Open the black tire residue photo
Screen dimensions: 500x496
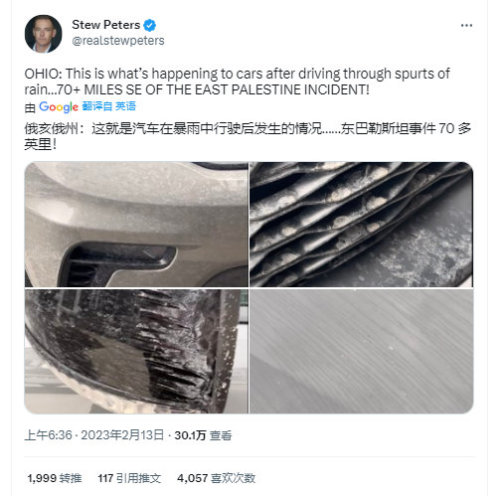pos(136,351)
